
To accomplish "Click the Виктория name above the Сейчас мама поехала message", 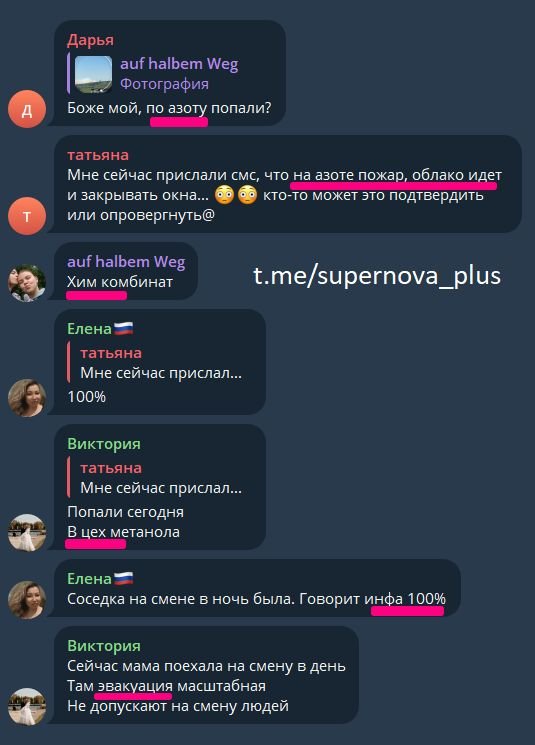I will [104, 646].
